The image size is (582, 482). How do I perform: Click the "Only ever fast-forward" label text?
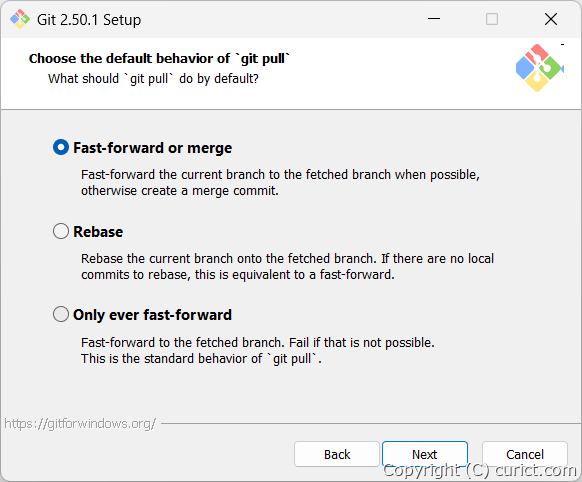(x=153, y=315)
